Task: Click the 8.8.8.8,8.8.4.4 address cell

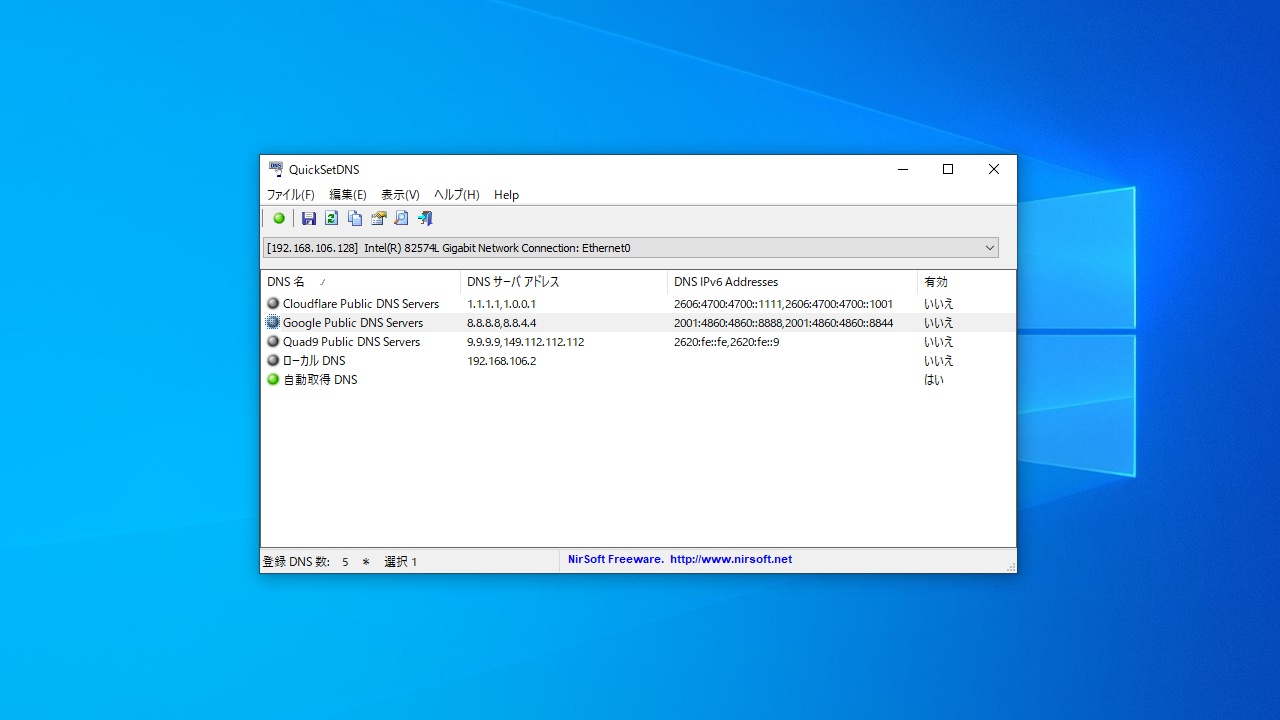Action: [x=501, y=322]
